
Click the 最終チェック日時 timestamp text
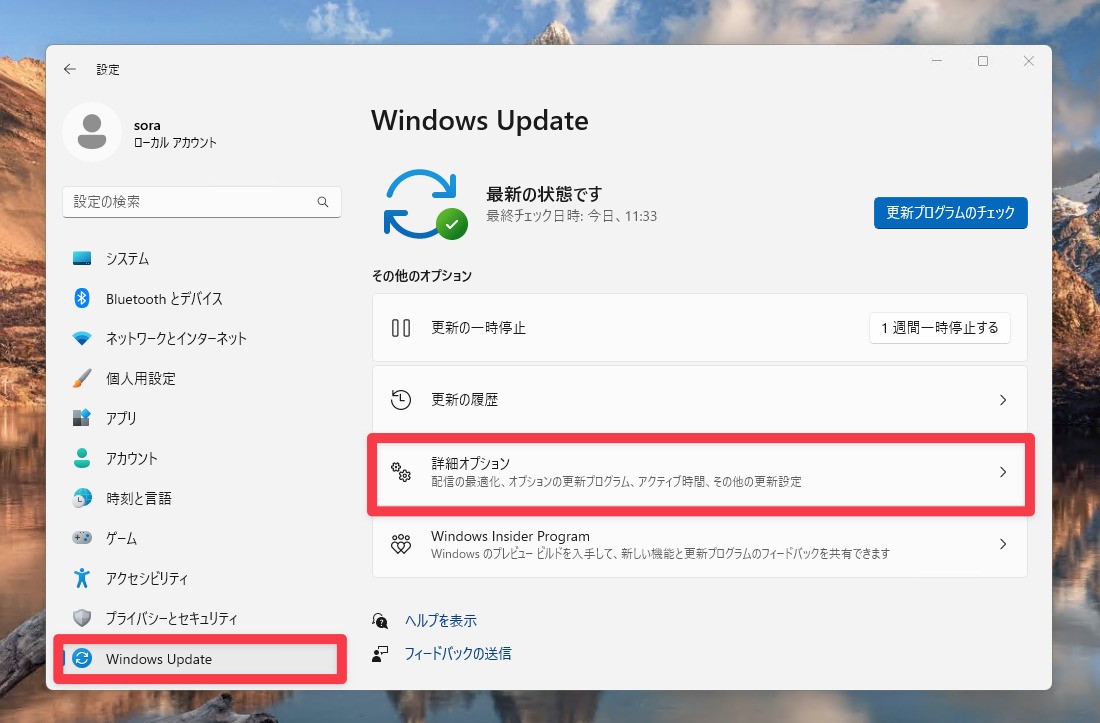click(x=572, y=216)
